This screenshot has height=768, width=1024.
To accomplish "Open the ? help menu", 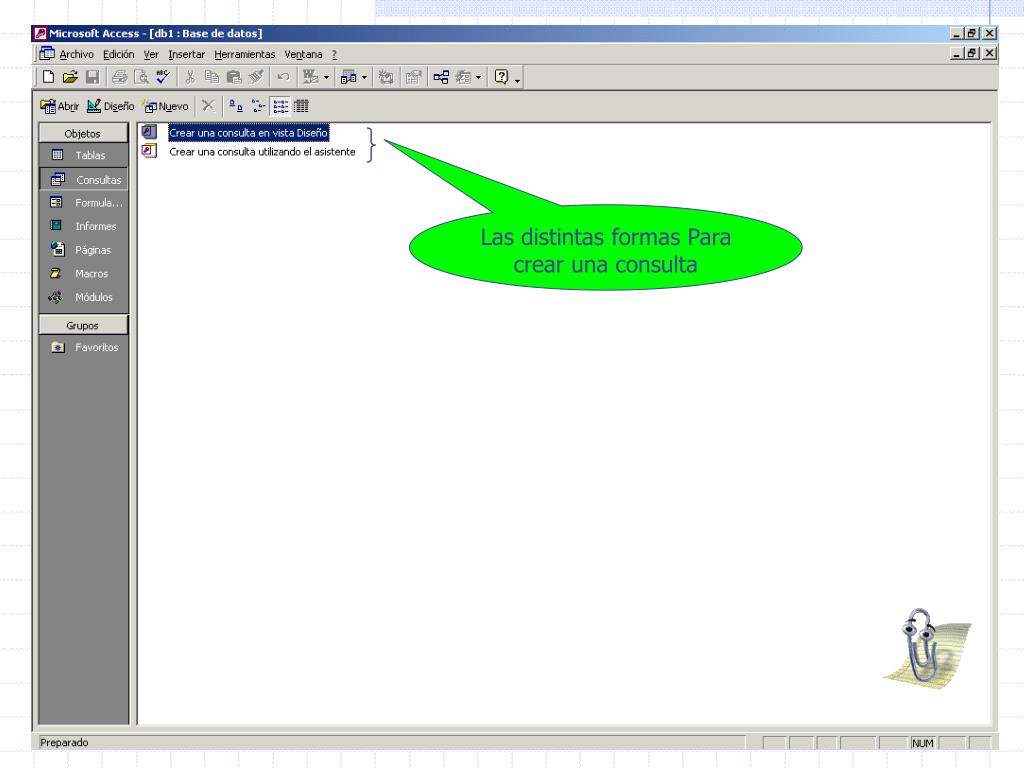I will 334,54.
